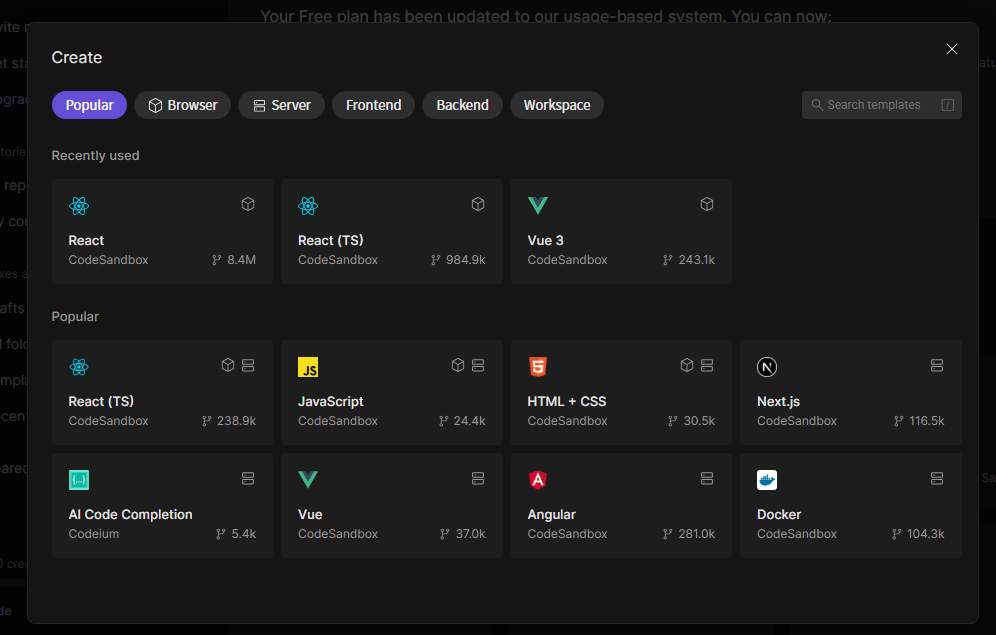This screenshot has height=635, width=996.
Task: Click the browser cube icon on the JavaScript card
Action: pyautogui.click(x=457, y=365)
